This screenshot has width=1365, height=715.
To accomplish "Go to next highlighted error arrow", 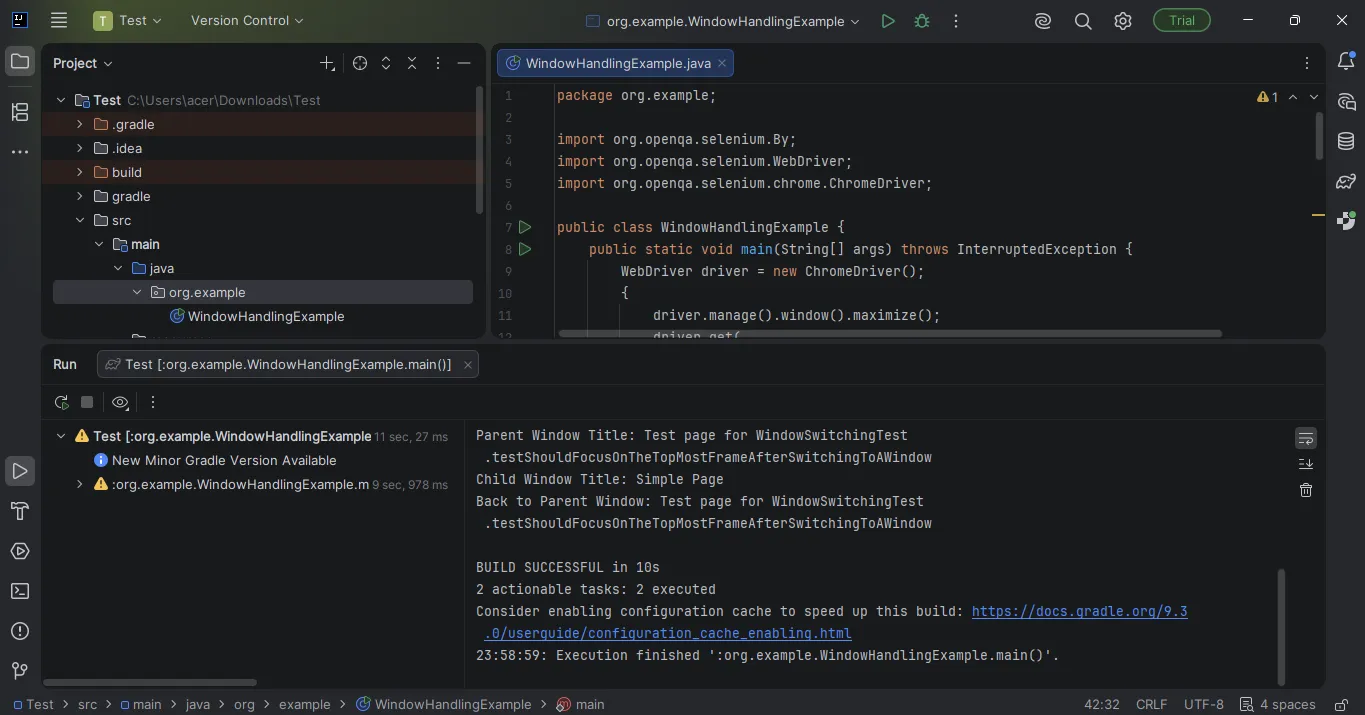I will pos(1314,97).
